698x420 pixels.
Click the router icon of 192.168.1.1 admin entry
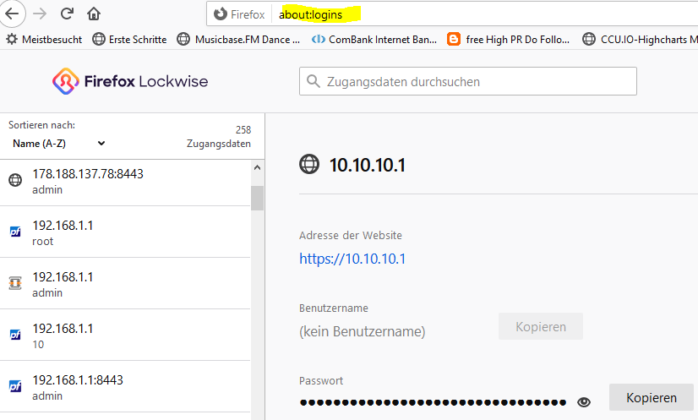click(15, 283)
